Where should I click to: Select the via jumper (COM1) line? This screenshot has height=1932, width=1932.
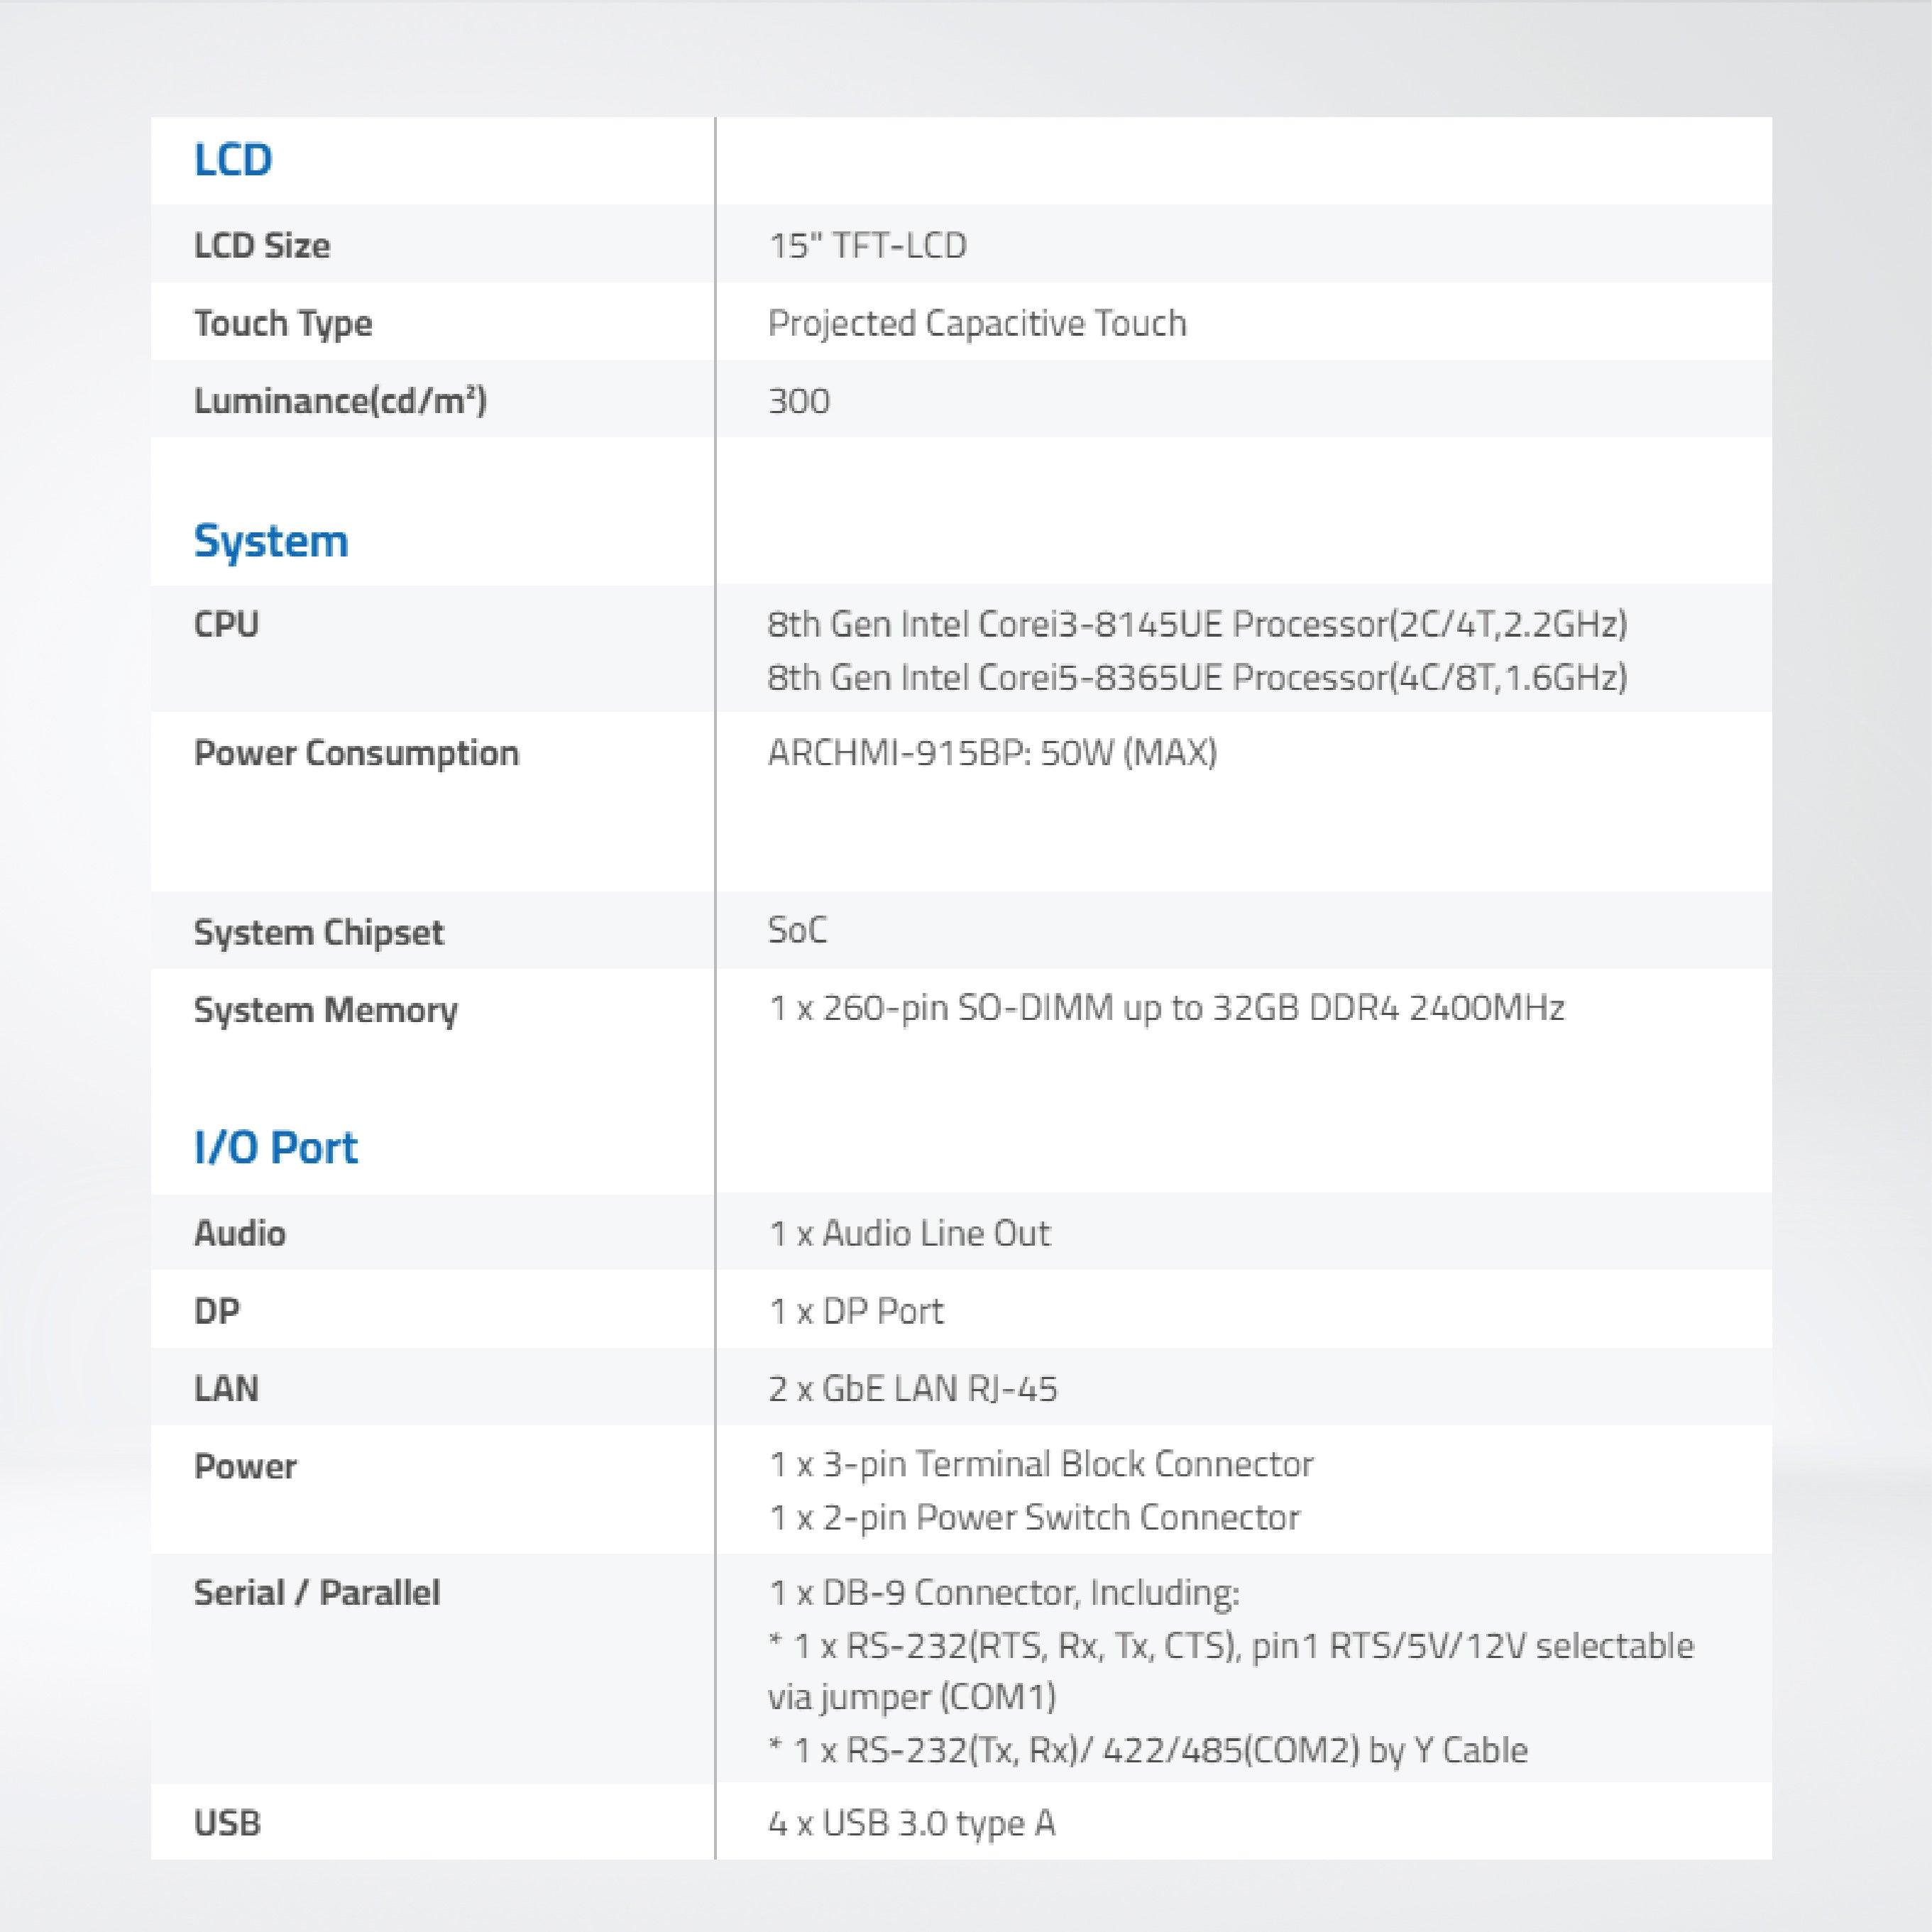pyautogui.click(x=912, y=1697)
